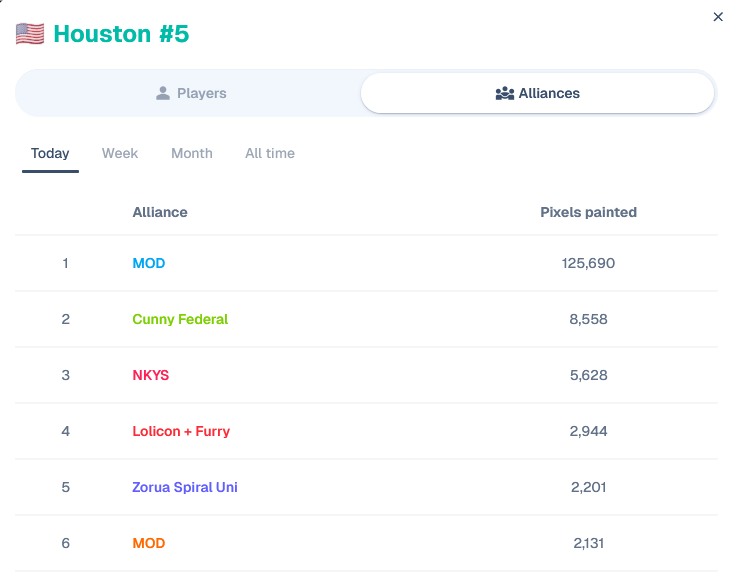This screenshot has width=741, height=576.
Task: Click the US flag icon
Action: 30,34
